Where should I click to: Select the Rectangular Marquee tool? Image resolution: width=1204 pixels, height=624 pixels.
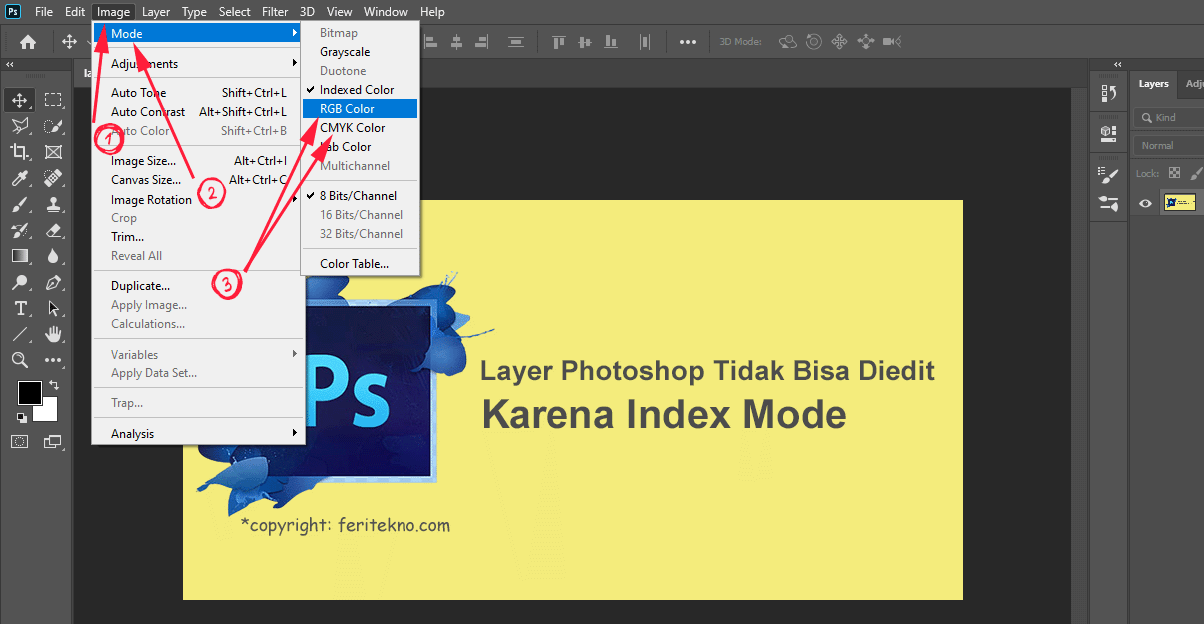(53, 100)
